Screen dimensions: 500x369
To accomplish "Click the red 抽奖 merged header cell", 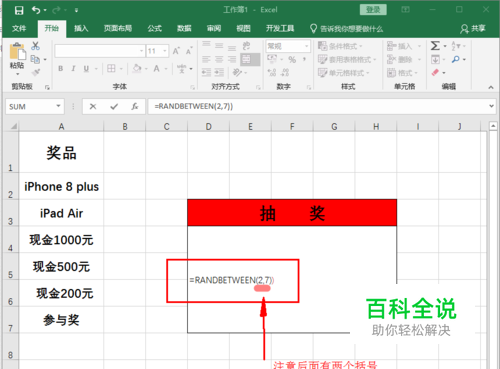I will tap(292, 213).
